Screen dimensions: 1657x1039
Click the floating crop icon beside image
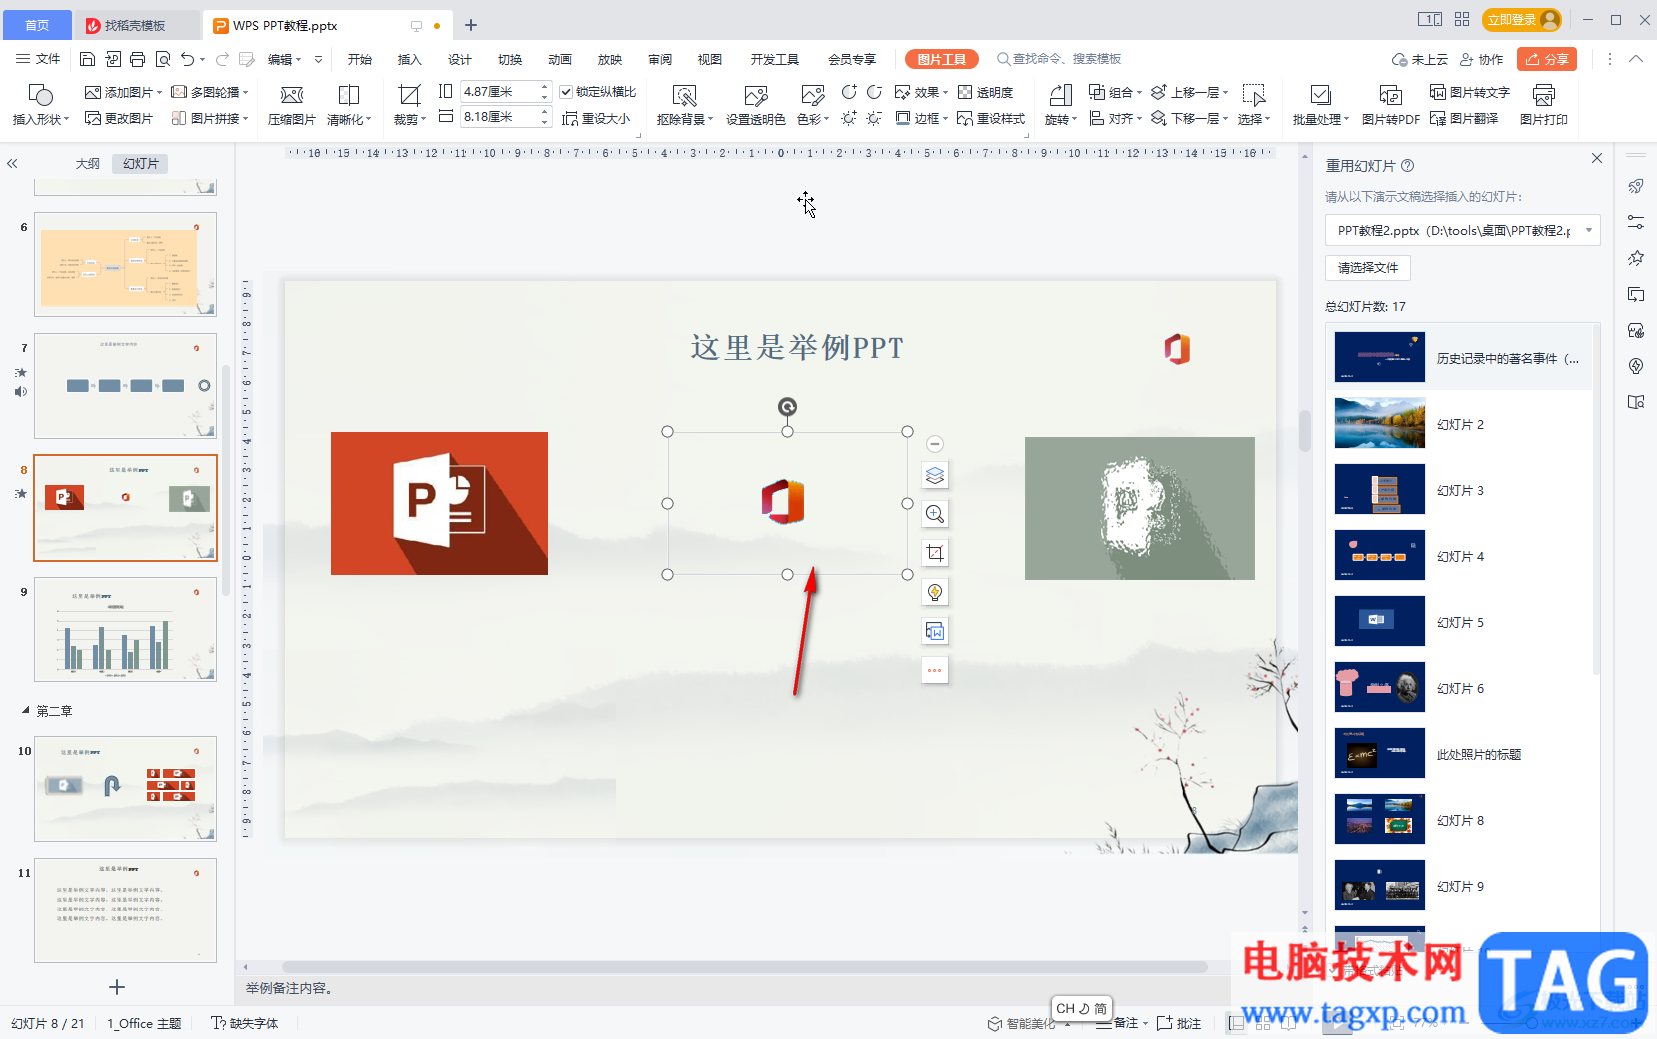point(935,553)
